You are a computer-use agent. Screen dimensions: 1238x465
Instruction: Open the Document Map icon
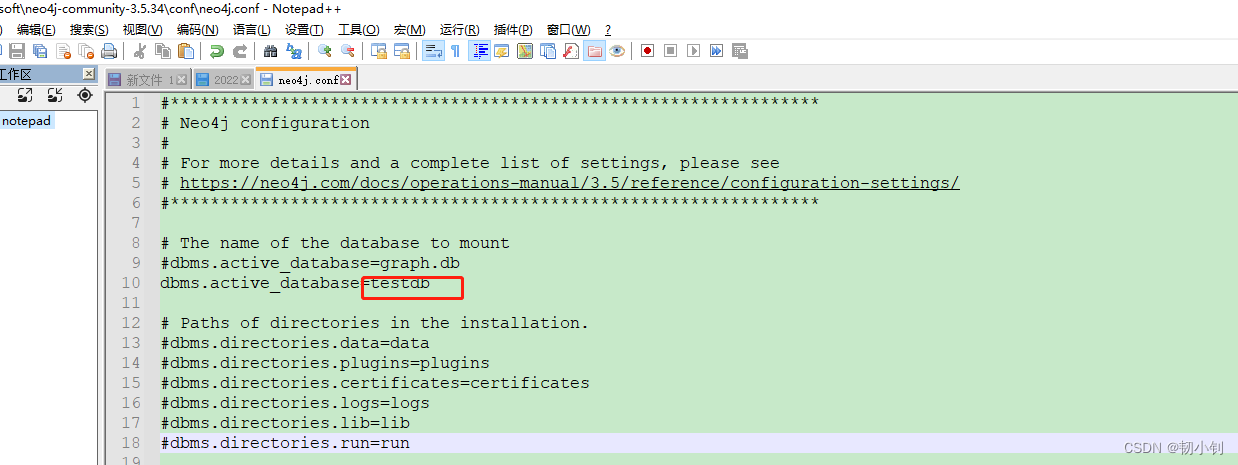525,50
